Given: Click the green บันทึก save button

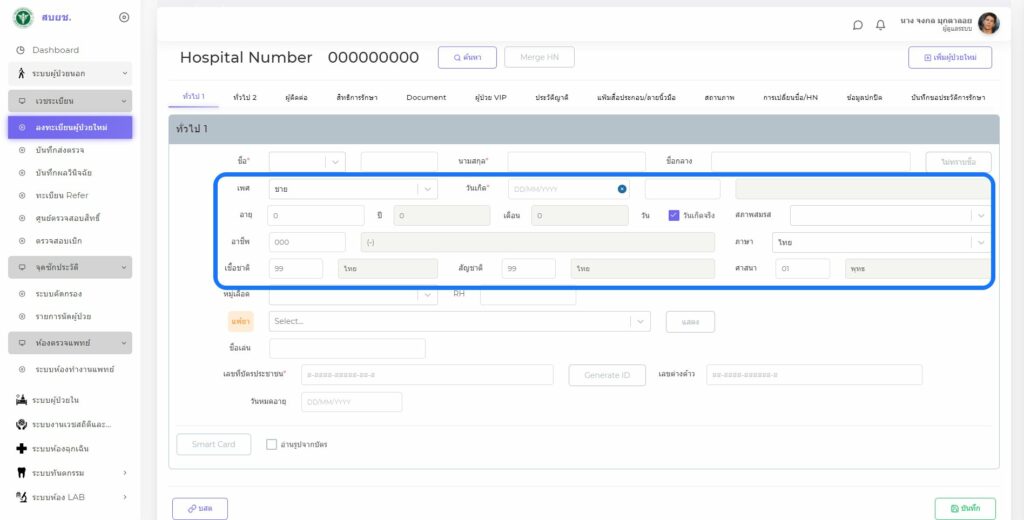Looking at the screenshot, I should [x=964, y=509].
